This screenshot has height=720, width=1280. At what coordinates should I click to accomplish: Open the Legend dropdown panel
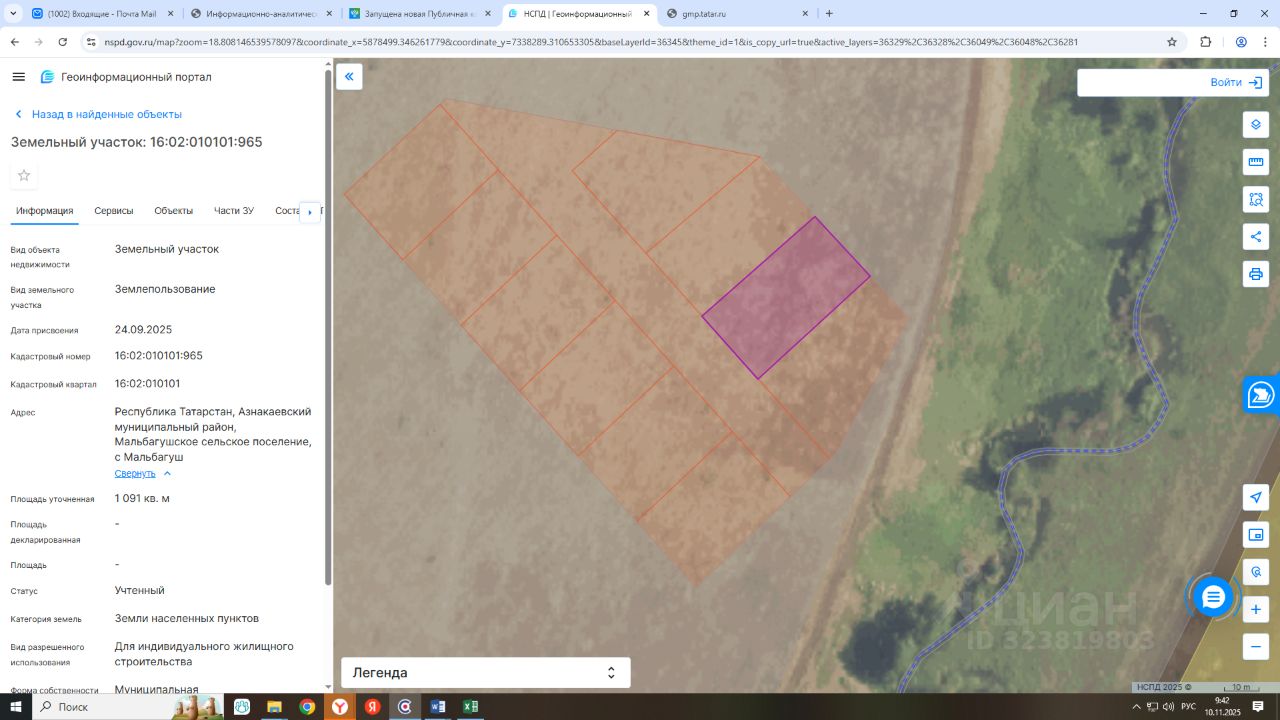pos(486,673)
